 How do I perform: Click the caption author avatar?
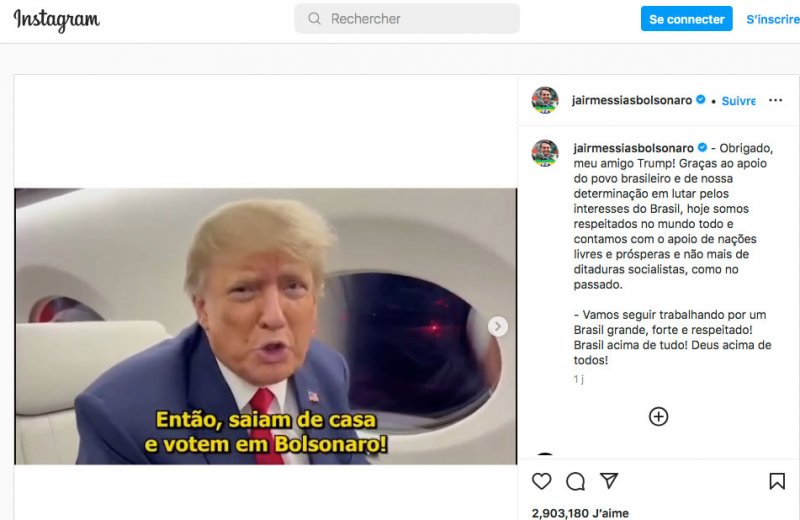click(545, 153)
